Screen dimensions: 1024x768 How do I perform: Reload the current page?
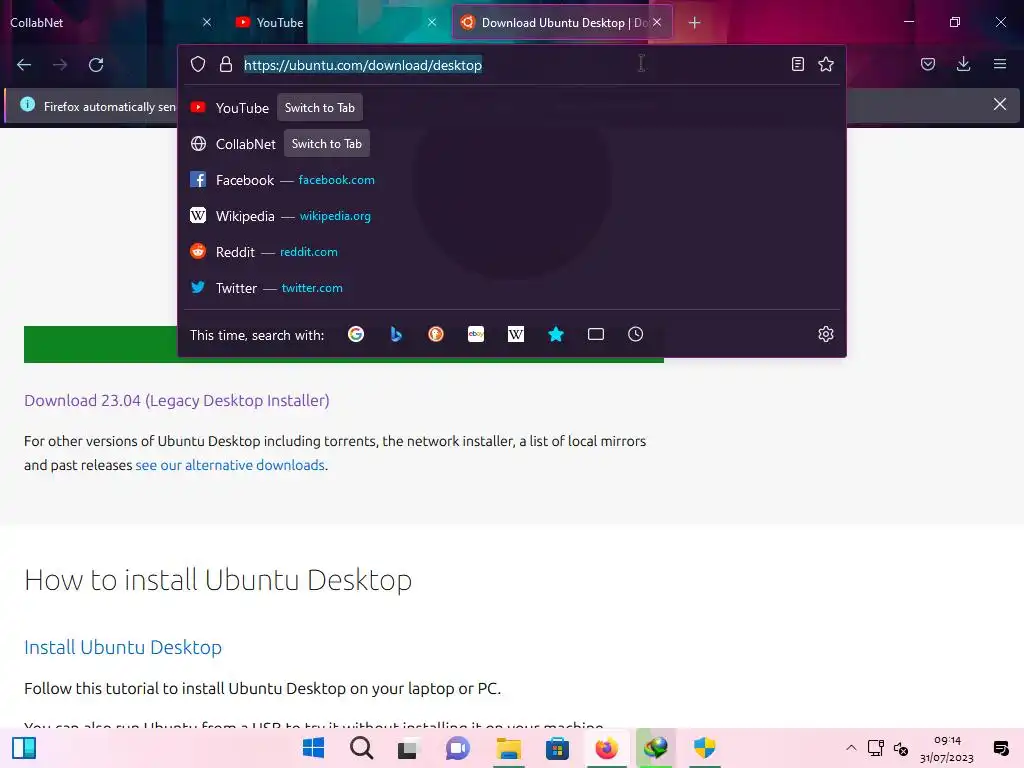(96, 65)
